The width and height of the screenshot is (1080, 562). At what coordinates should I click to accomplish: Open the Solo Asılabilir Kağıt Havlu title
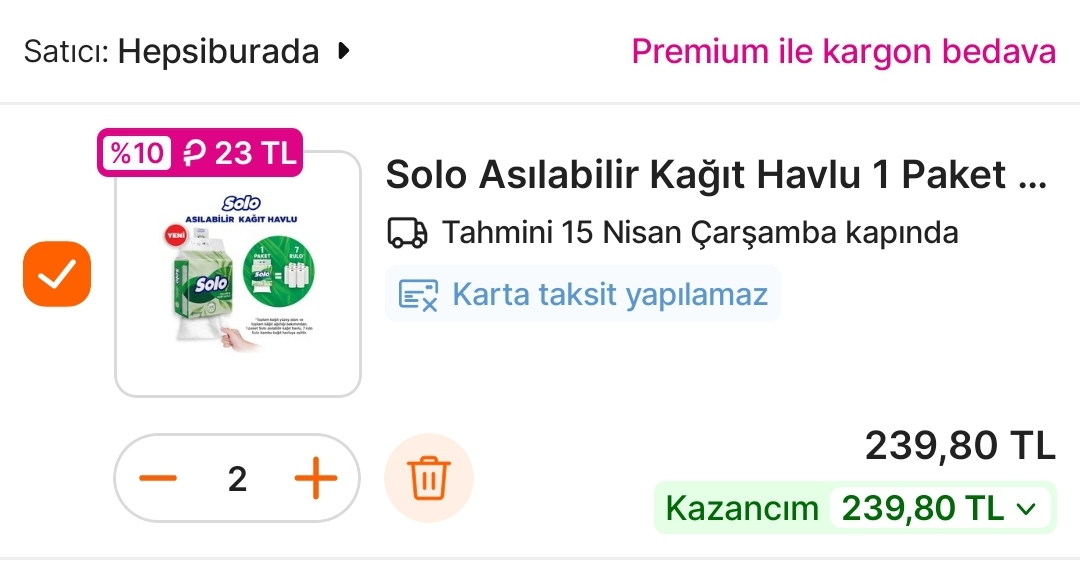pos(716,174)
